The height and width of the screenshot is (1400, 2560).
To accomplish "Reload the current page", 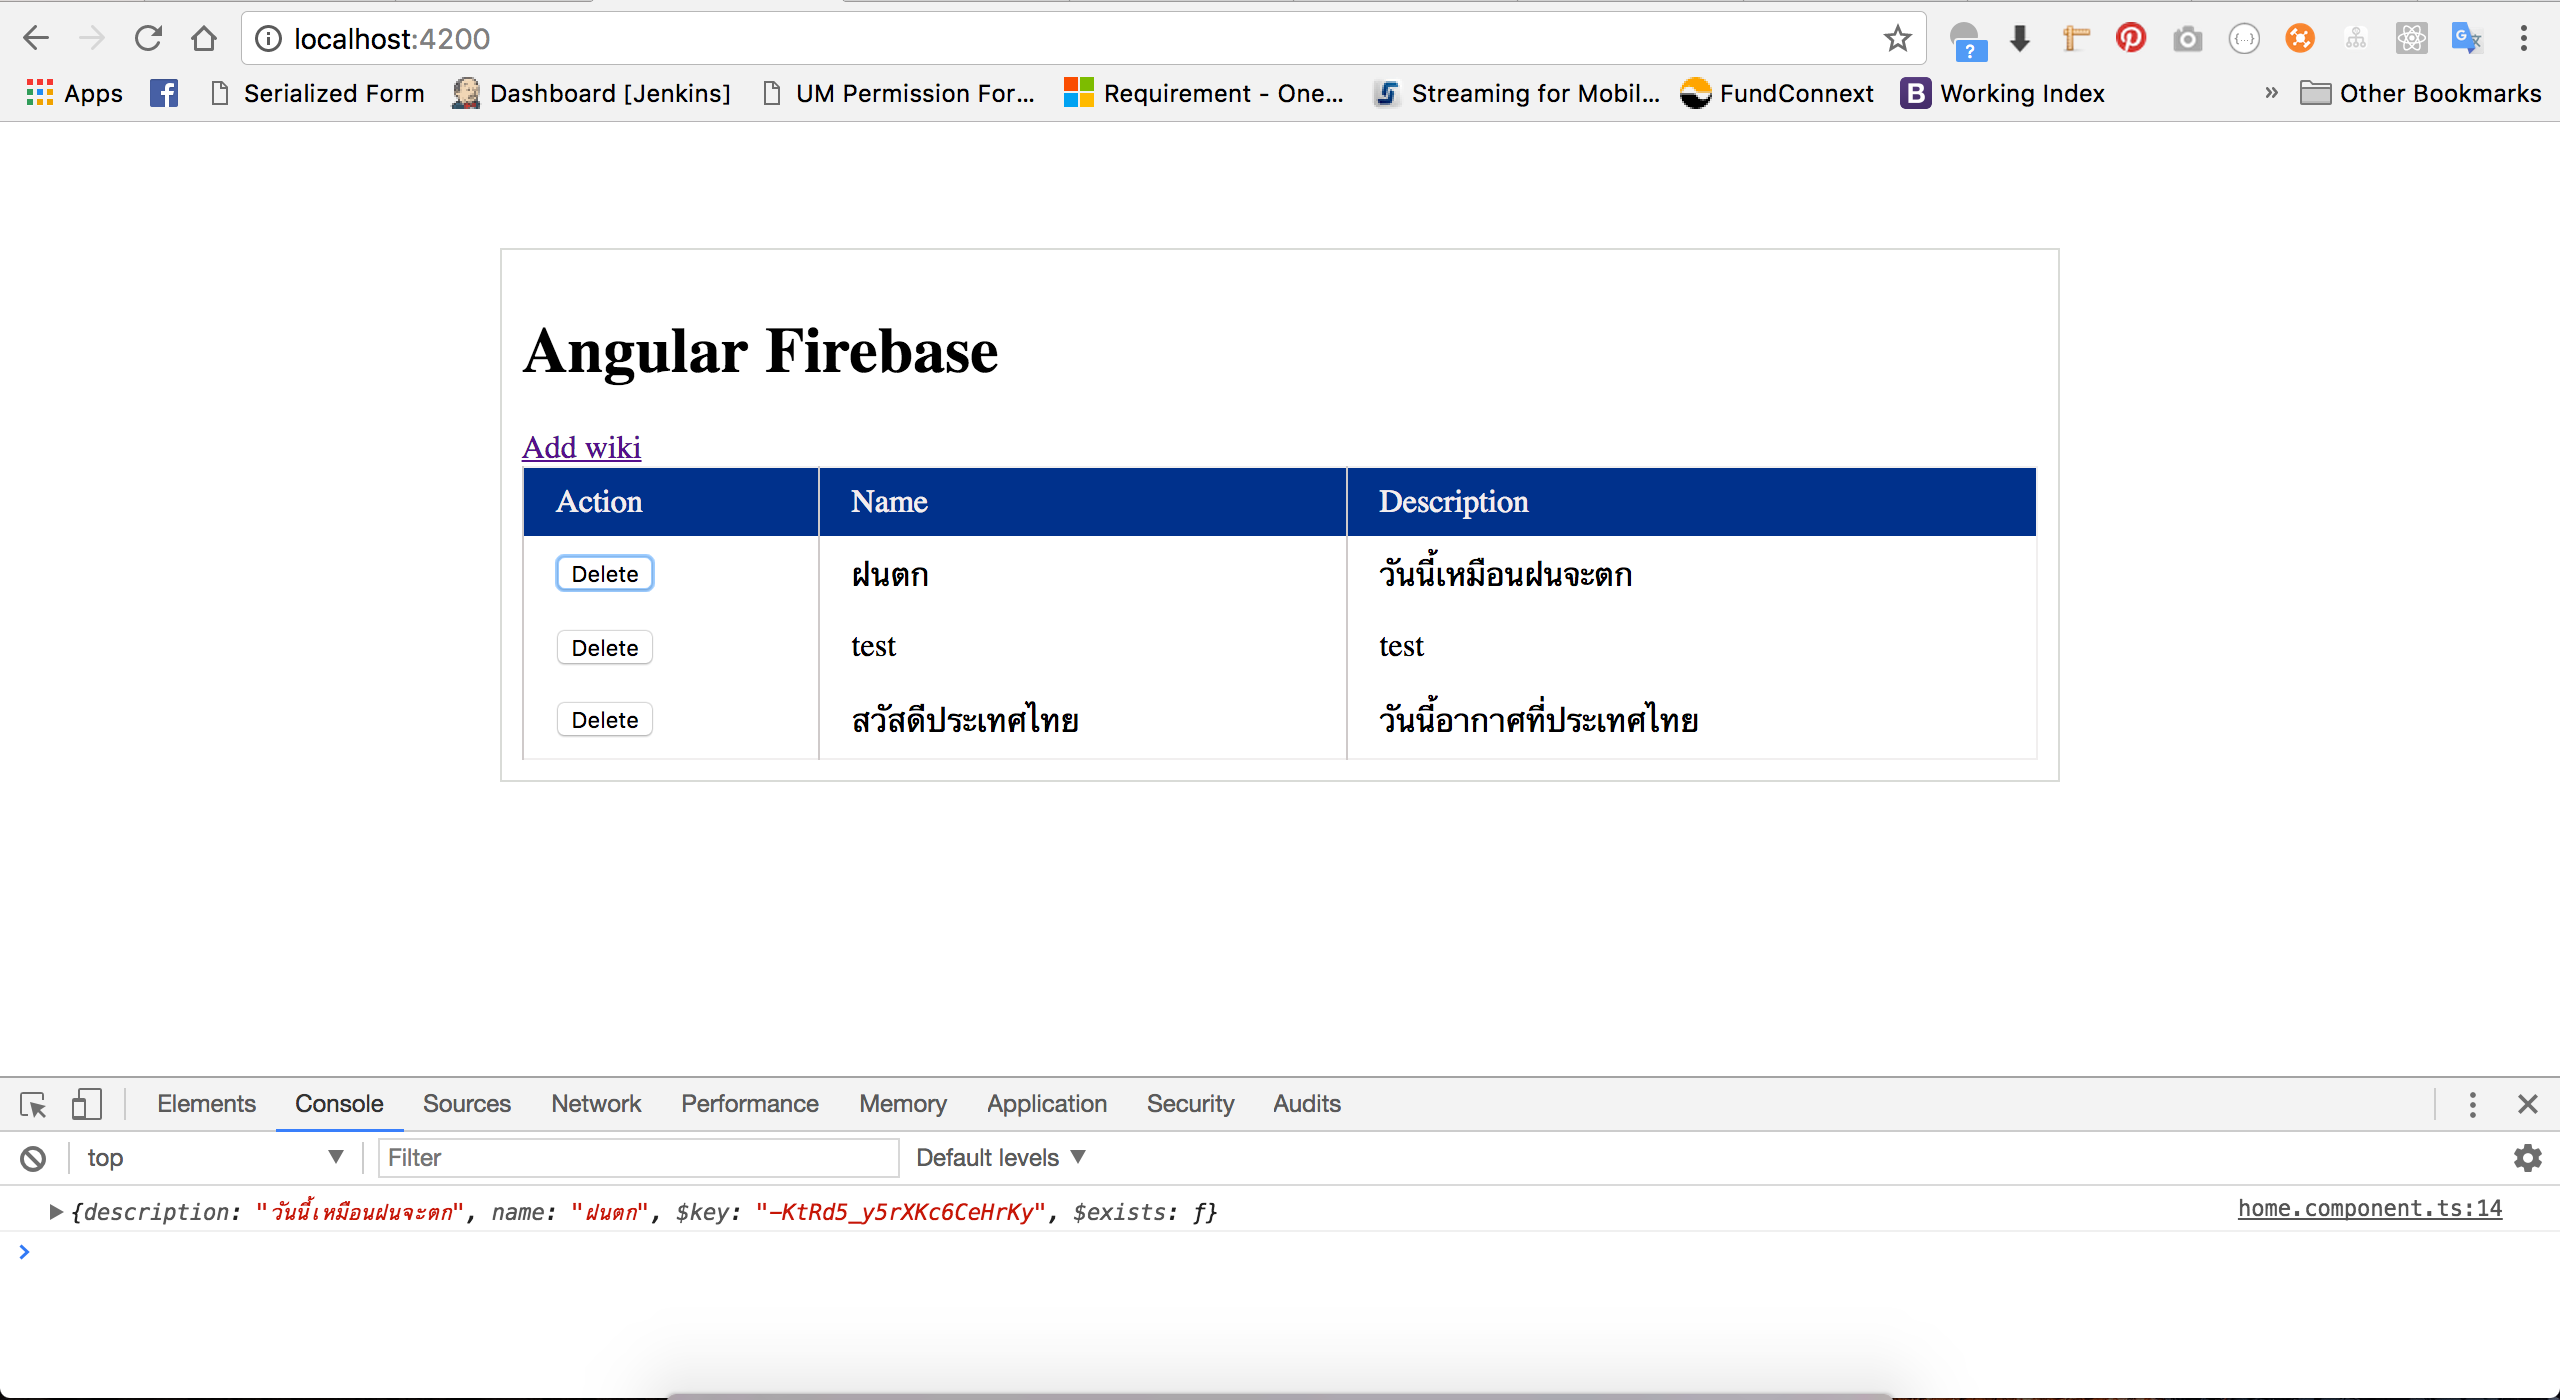I will tap(148, 38).
